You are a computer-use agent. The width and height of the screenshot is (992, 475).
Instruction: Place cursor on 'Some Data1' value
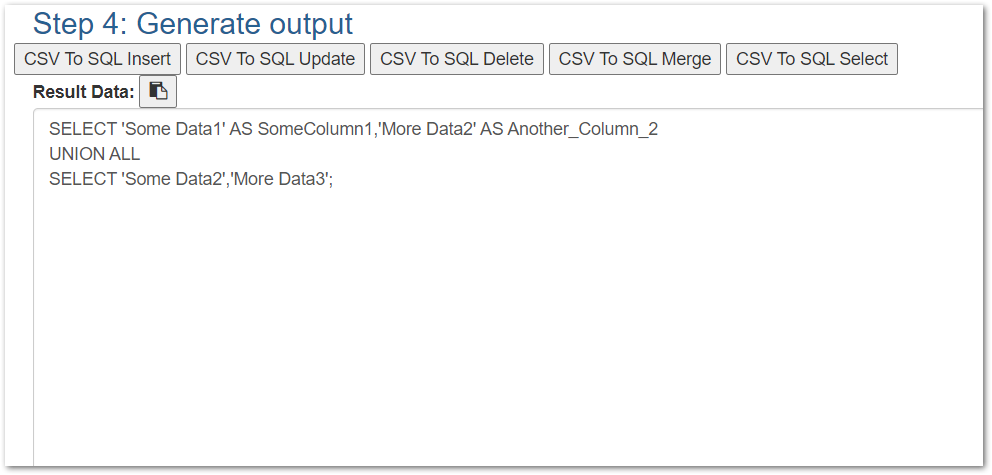point(172,129)
